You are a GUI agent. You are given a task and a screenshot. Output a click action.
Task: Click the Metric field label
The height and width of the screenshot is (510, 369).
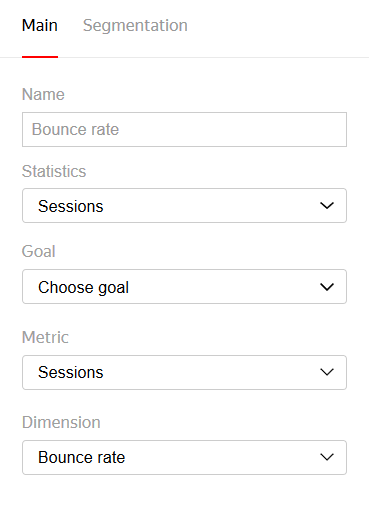point(45,337)
